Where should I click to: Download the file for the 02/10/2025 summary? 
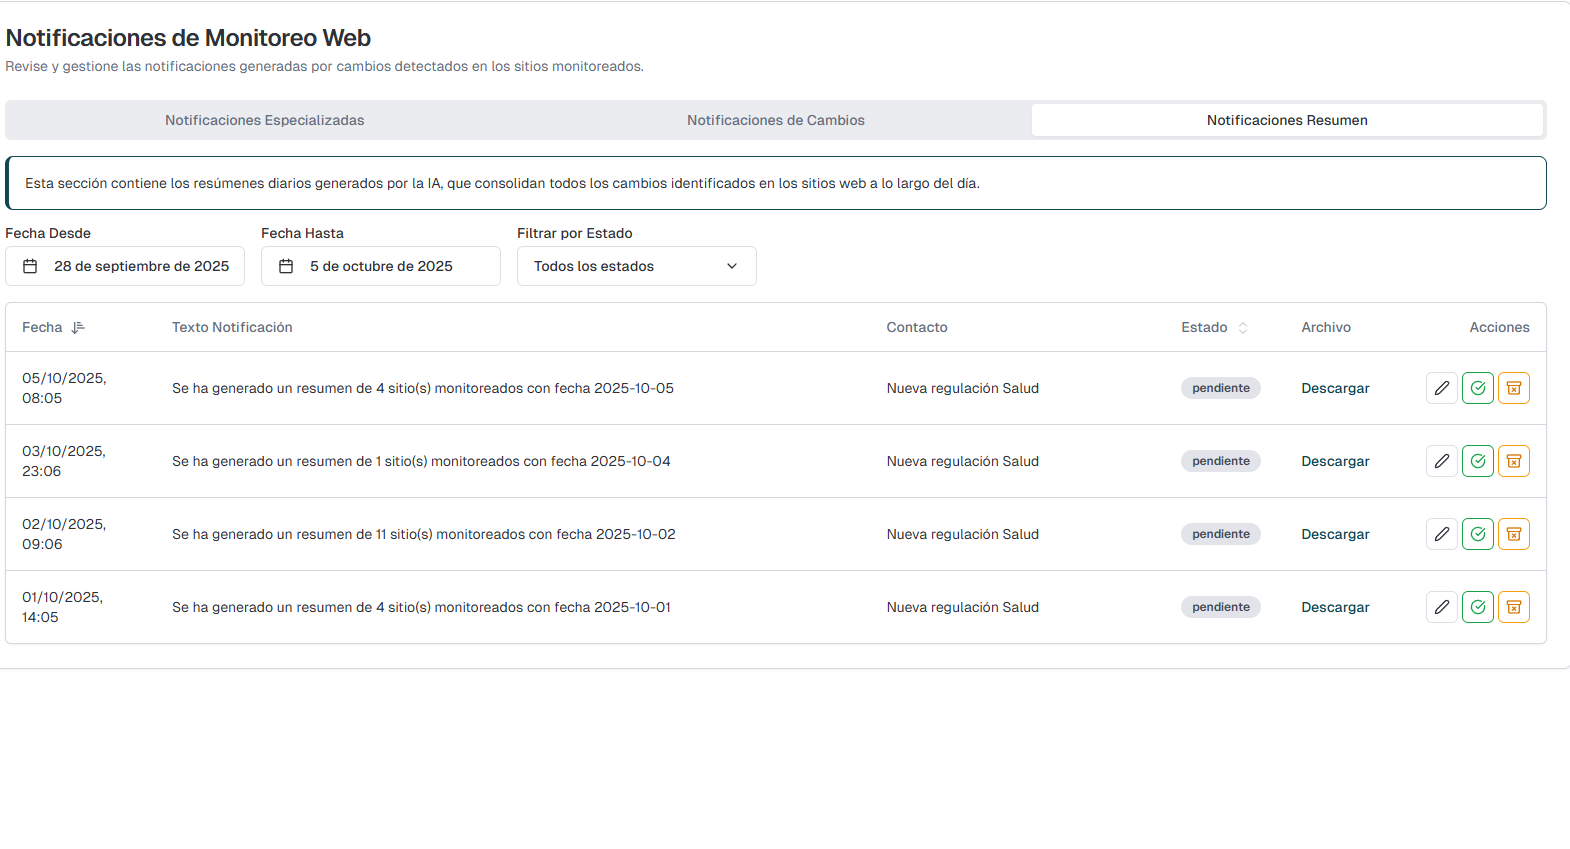click(1335, 534)
